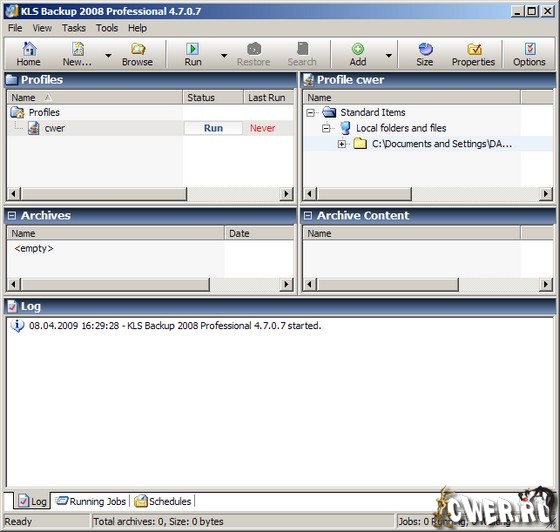Screen dimensions: 560x532
Task: Select the cwer profile row
Action: (x=150, y=128)
